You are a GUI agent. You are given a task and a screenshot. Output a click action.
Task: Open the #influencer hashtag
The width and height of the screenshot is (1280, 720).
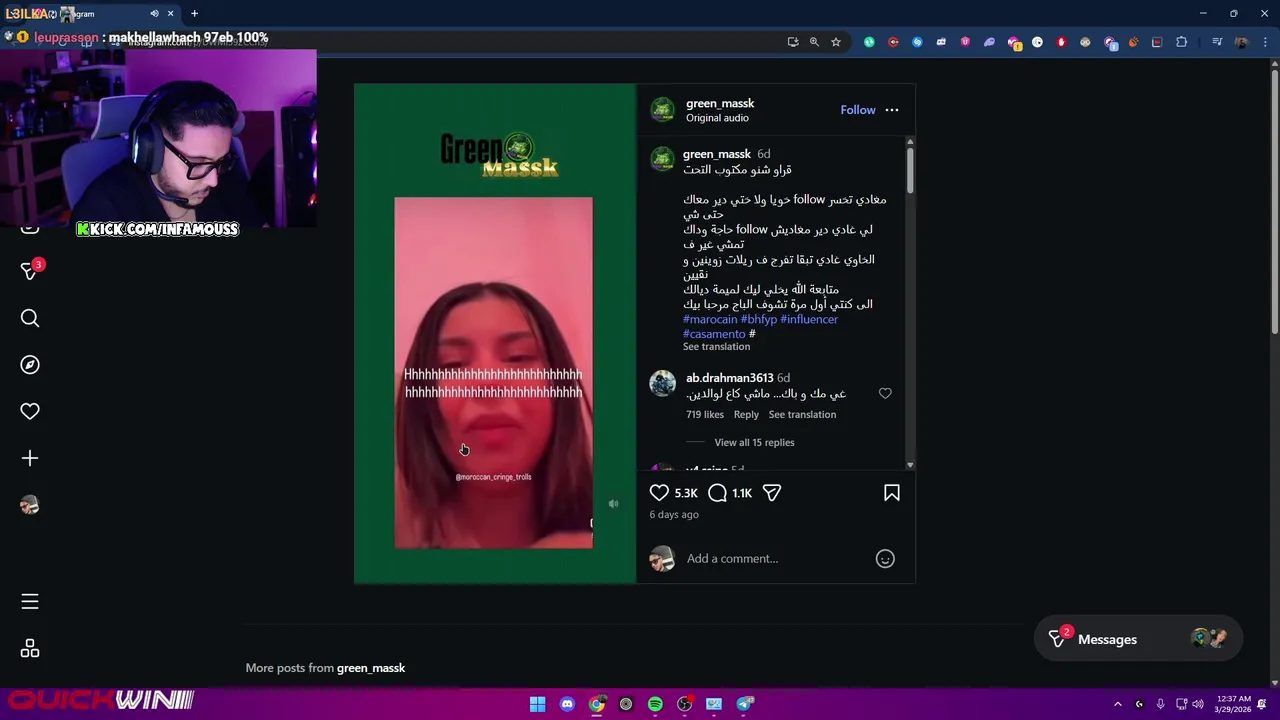point(809,319)
